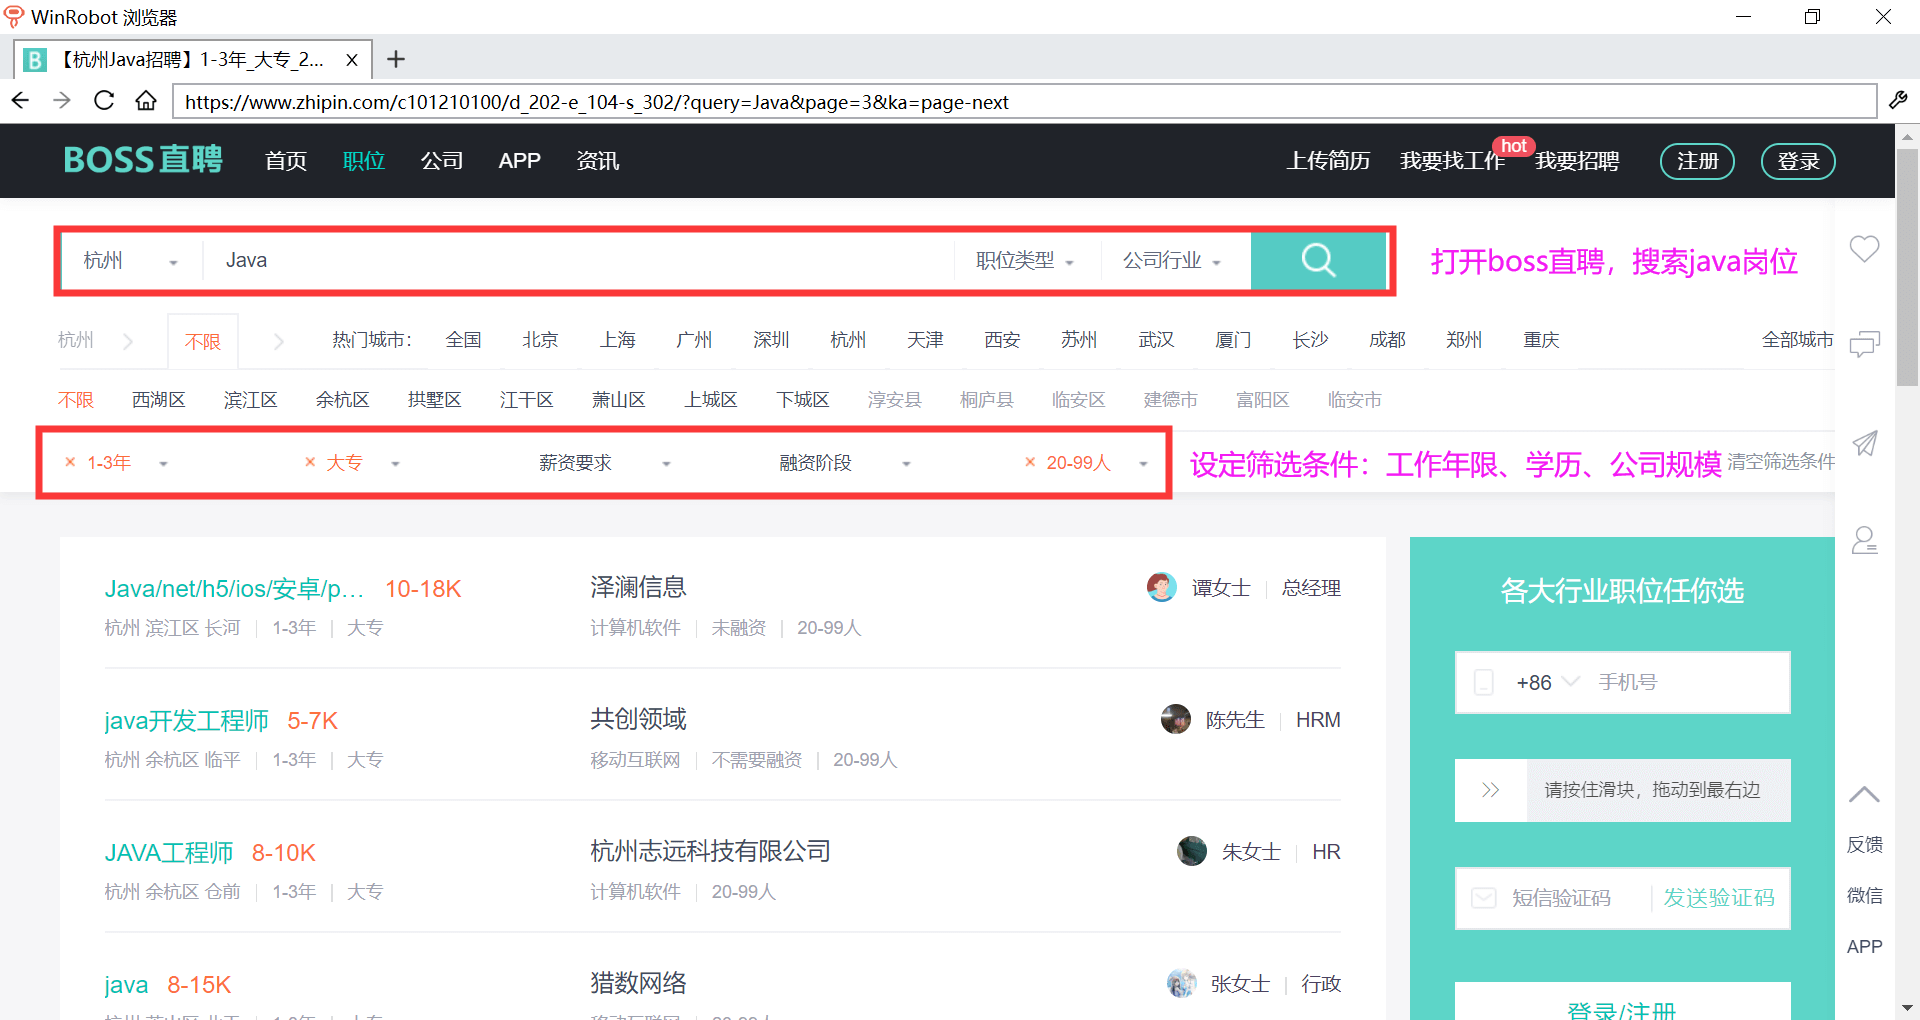1920x1020 pixels.
Task: Click 陈先生's avatar photo
Action: (1175, 719)
